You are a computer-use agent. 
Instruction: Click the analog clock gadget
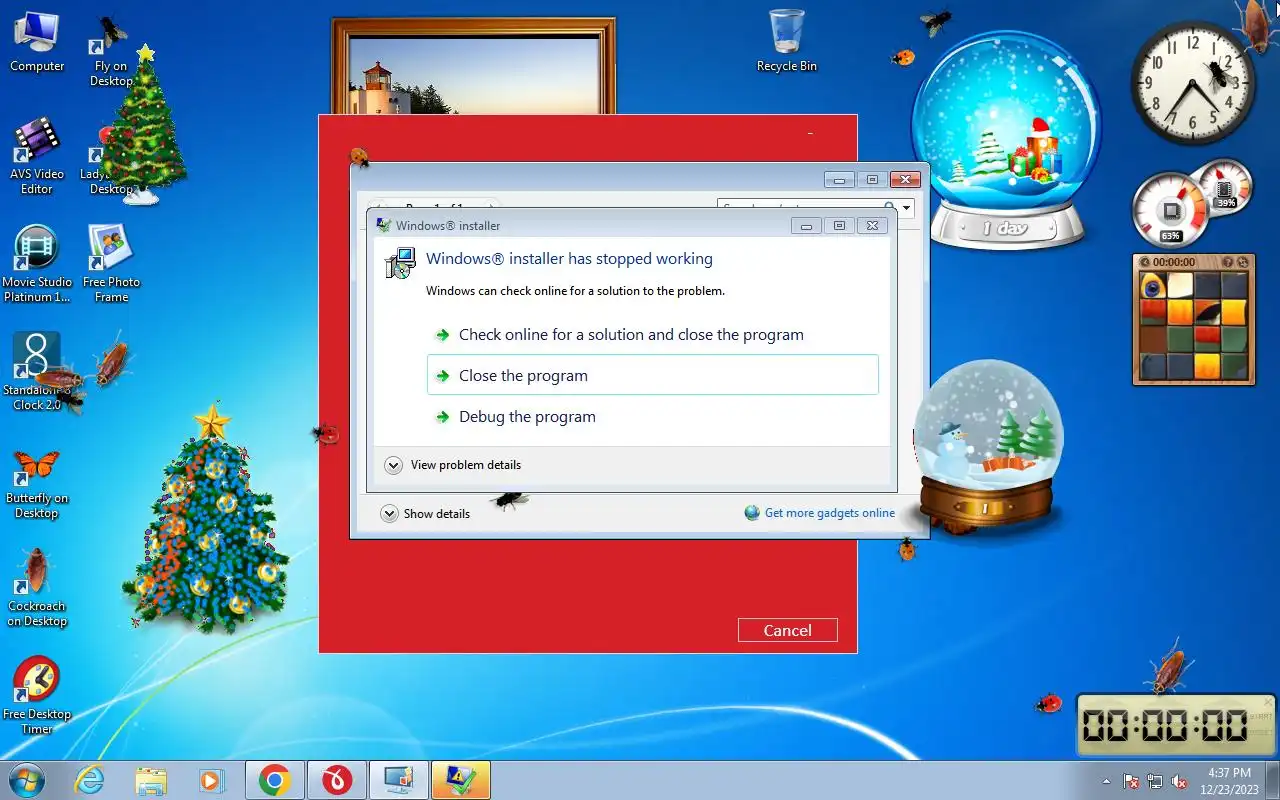point(1194,85)
